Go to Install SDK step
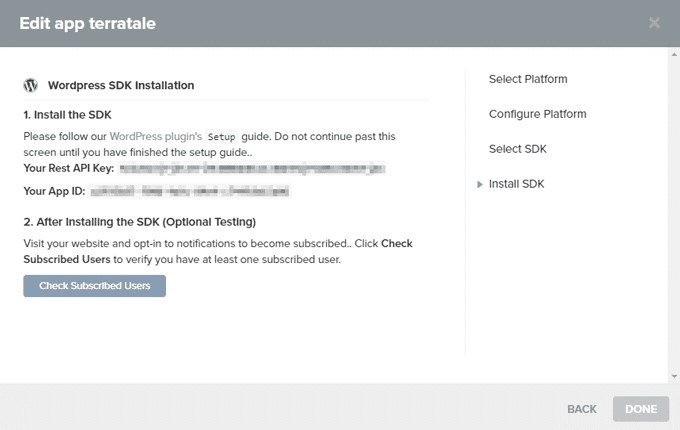The image size is (680, 430). (x=516, y=184)
